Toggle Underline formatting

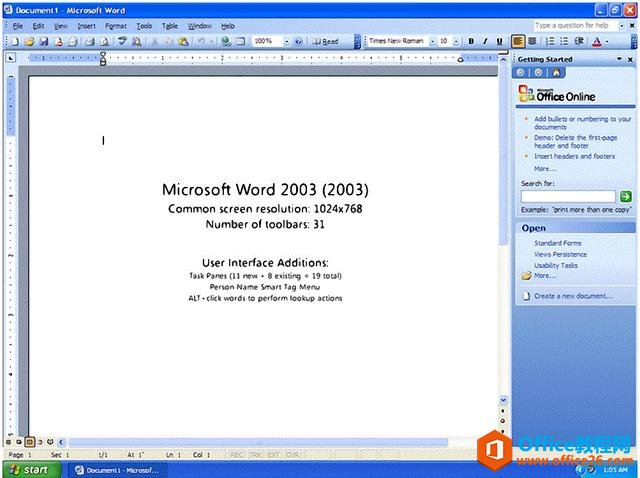pyautogui.click(x=500, y=41)
